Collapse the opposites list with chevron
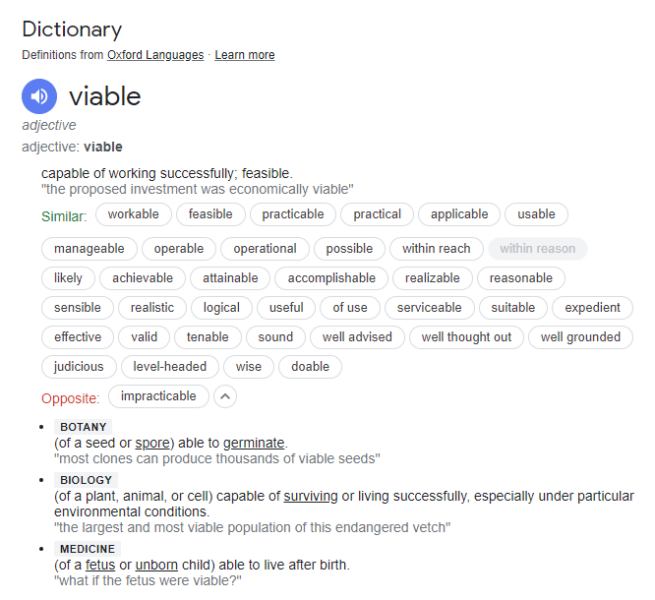 tap(226, 397)
